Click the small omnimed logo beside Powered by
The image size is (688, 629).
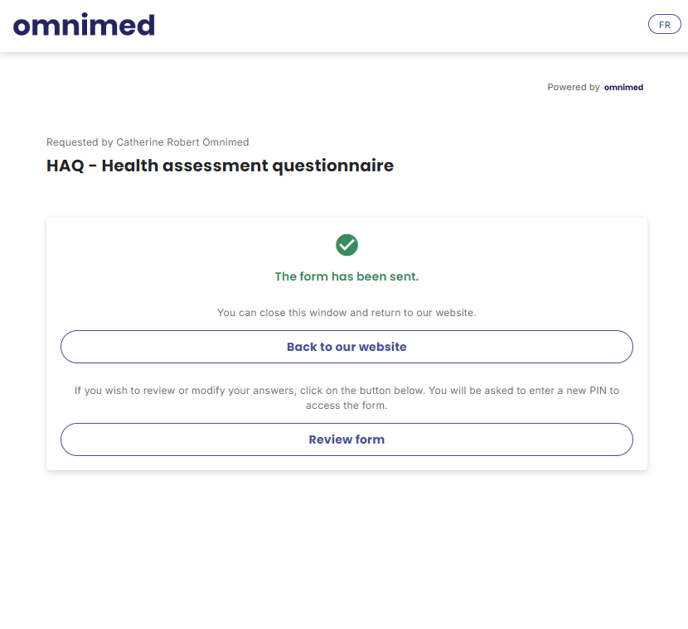(624, 88)
